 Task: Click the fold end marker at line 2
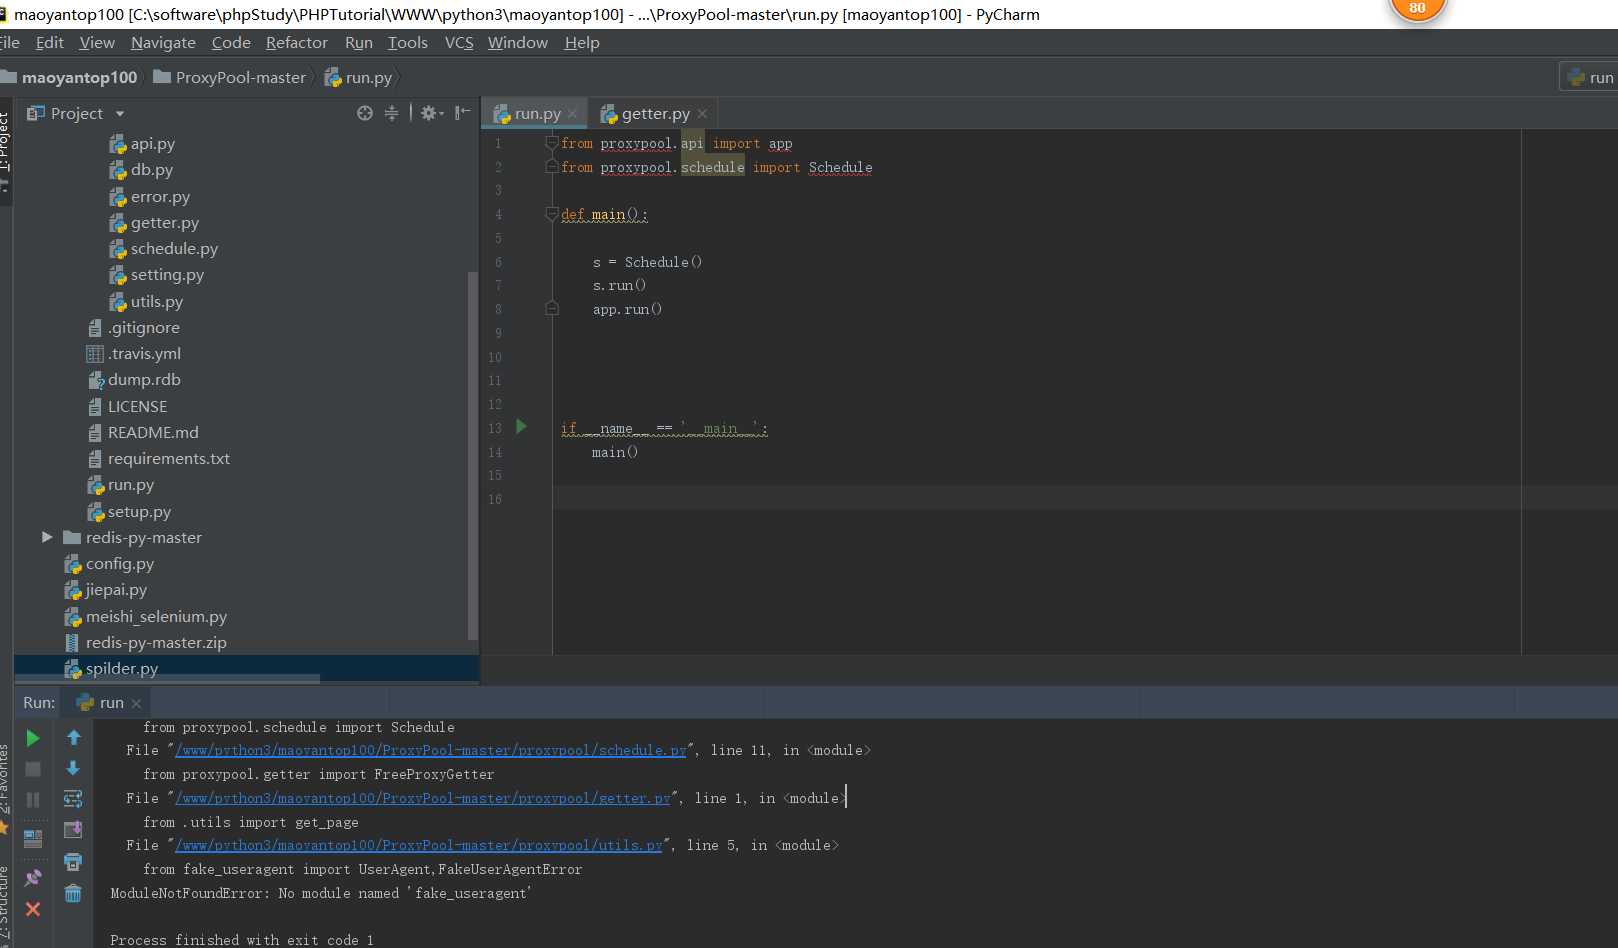point(551,167)
